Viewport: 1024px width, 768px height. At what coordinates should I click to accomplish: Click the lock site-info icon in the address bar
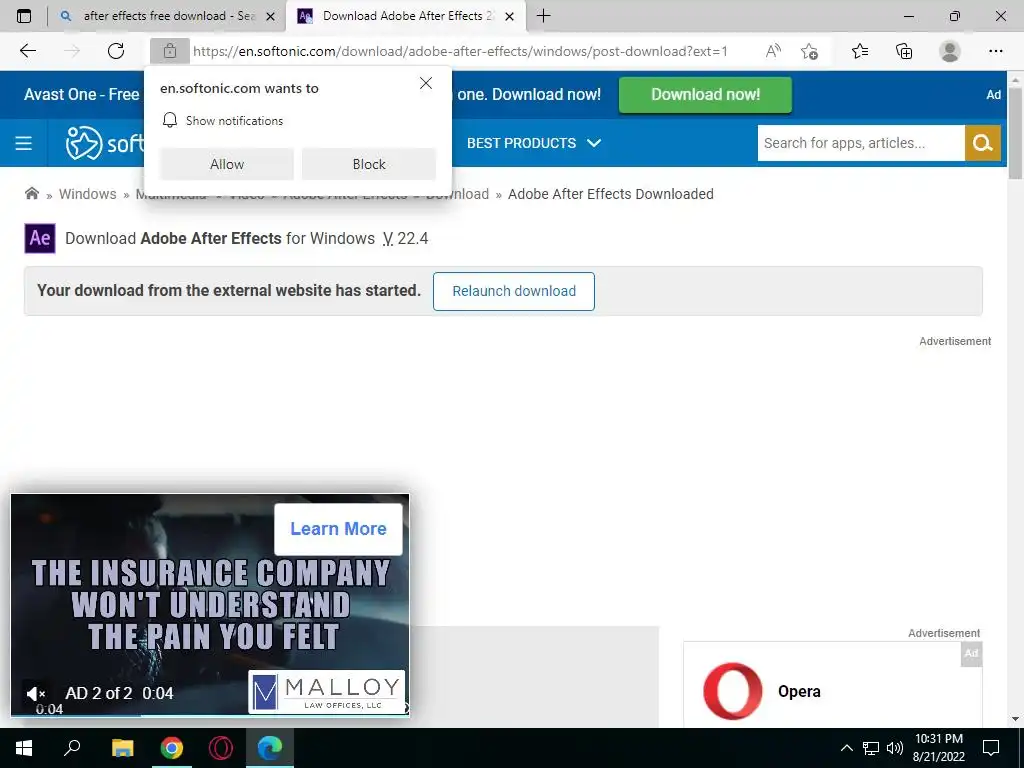(x=170, y=51)
